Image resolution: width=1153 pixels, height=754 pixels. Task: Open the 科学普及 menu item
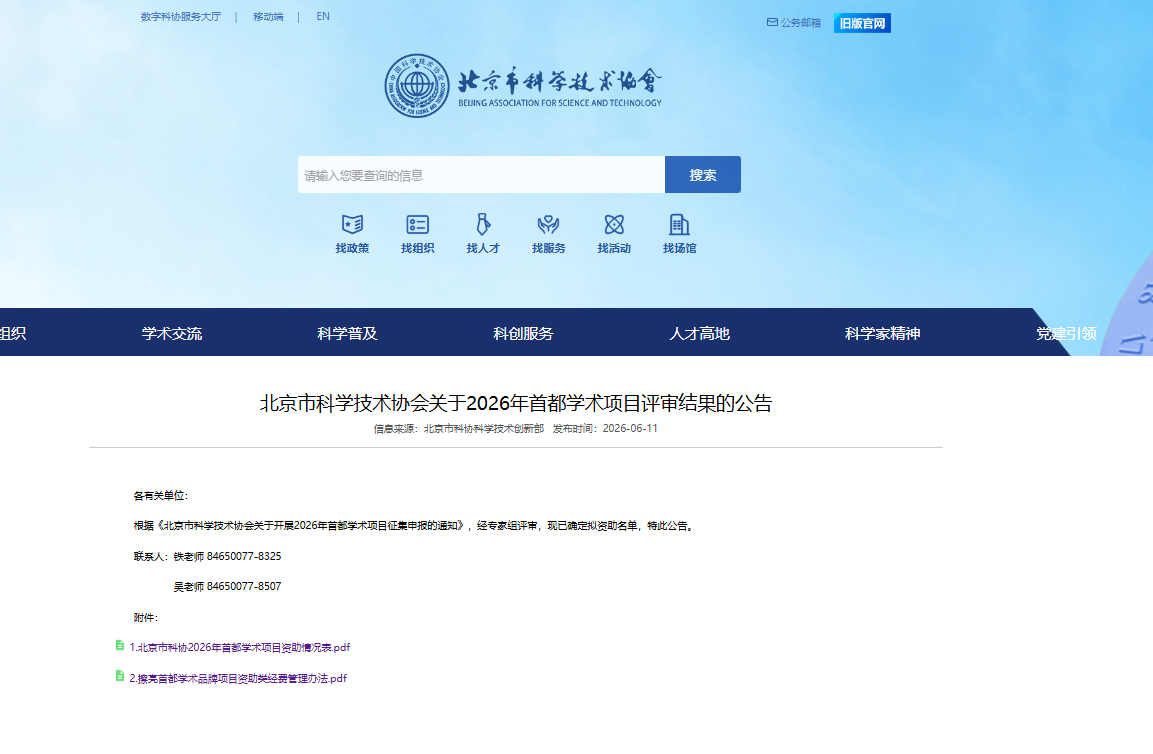(347, 333)
